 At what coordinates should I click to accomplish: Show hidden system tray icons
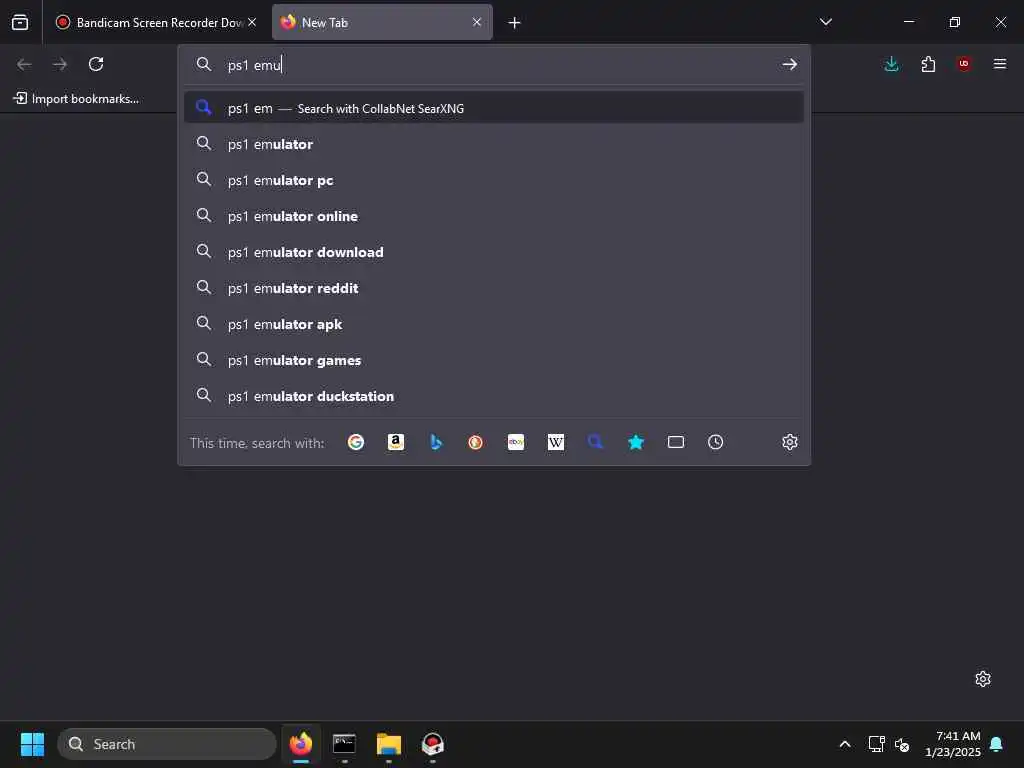[844, 744]
